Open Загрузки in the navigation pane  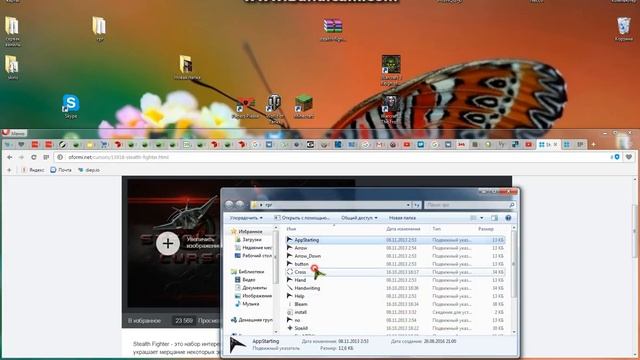coord(248,240)
